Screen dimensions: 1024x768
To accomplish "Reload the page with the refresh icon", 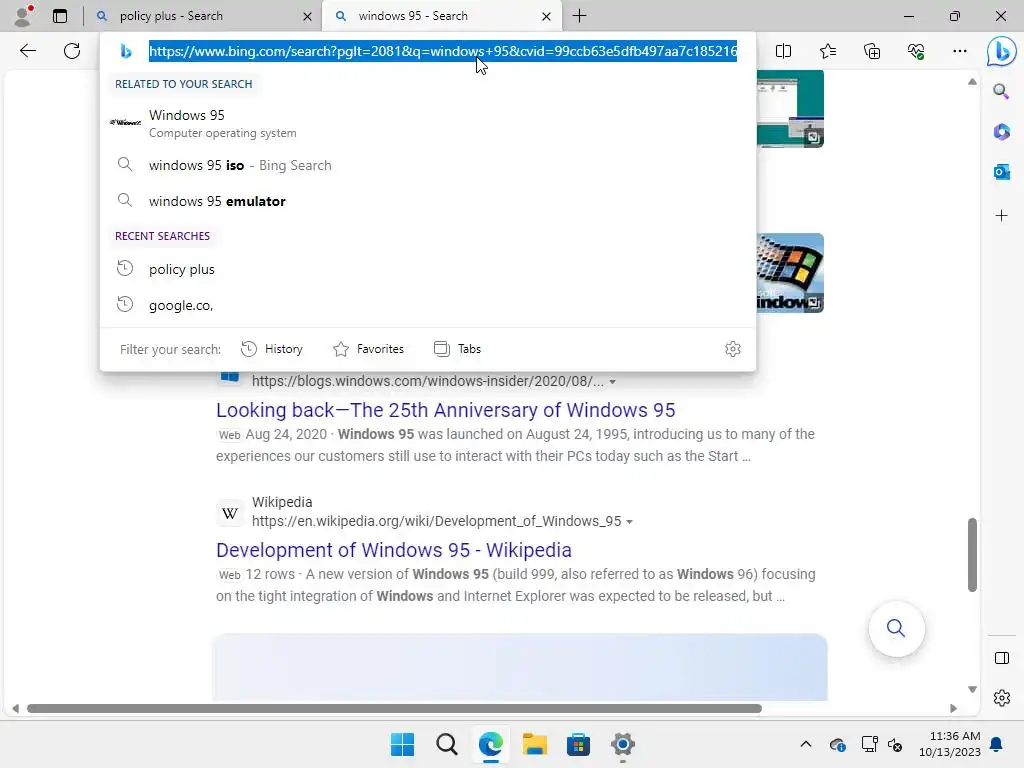I will click(x=72, y=51).
